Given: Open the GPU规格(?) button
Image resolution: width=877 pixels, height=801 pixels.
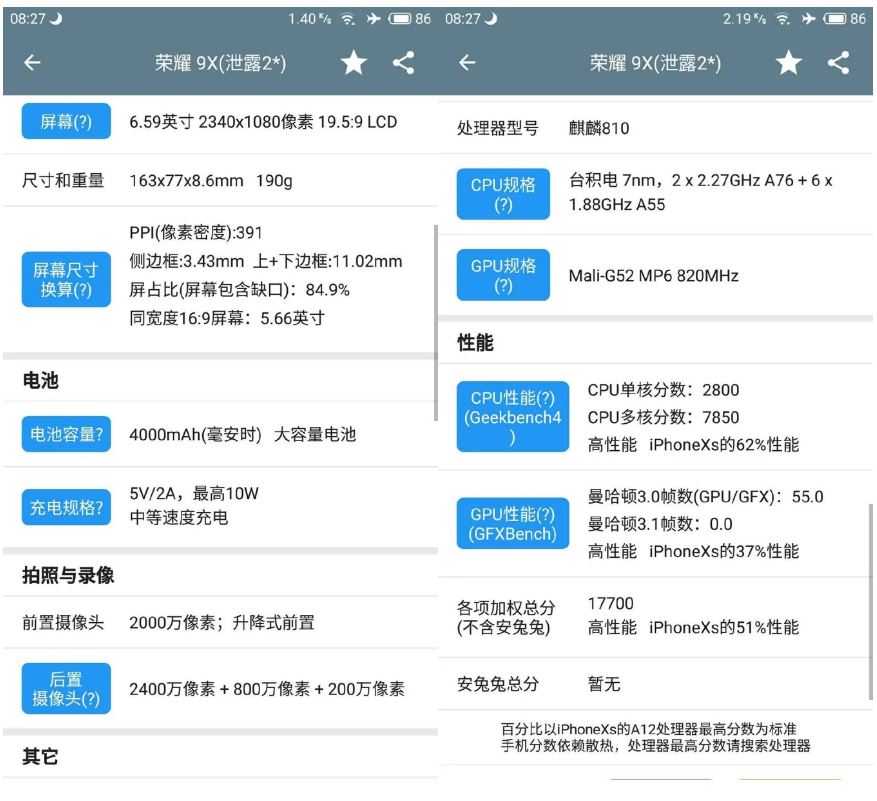Looking at the screenshot, I should (503, 275).
